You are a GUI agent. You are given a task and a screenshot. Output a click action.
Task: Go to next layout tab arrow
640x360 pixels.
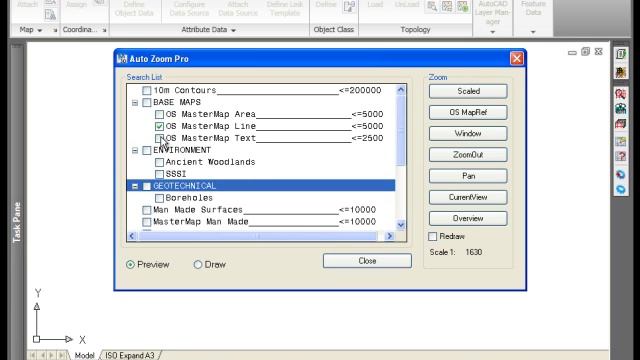click(x=52, y=355)
